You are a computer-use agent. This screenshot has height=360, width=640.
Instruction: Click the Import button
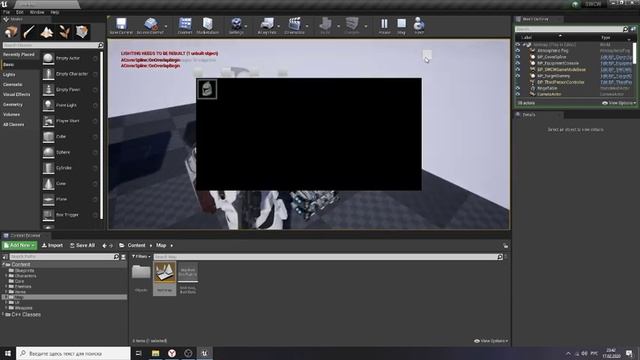click(52, 245)
